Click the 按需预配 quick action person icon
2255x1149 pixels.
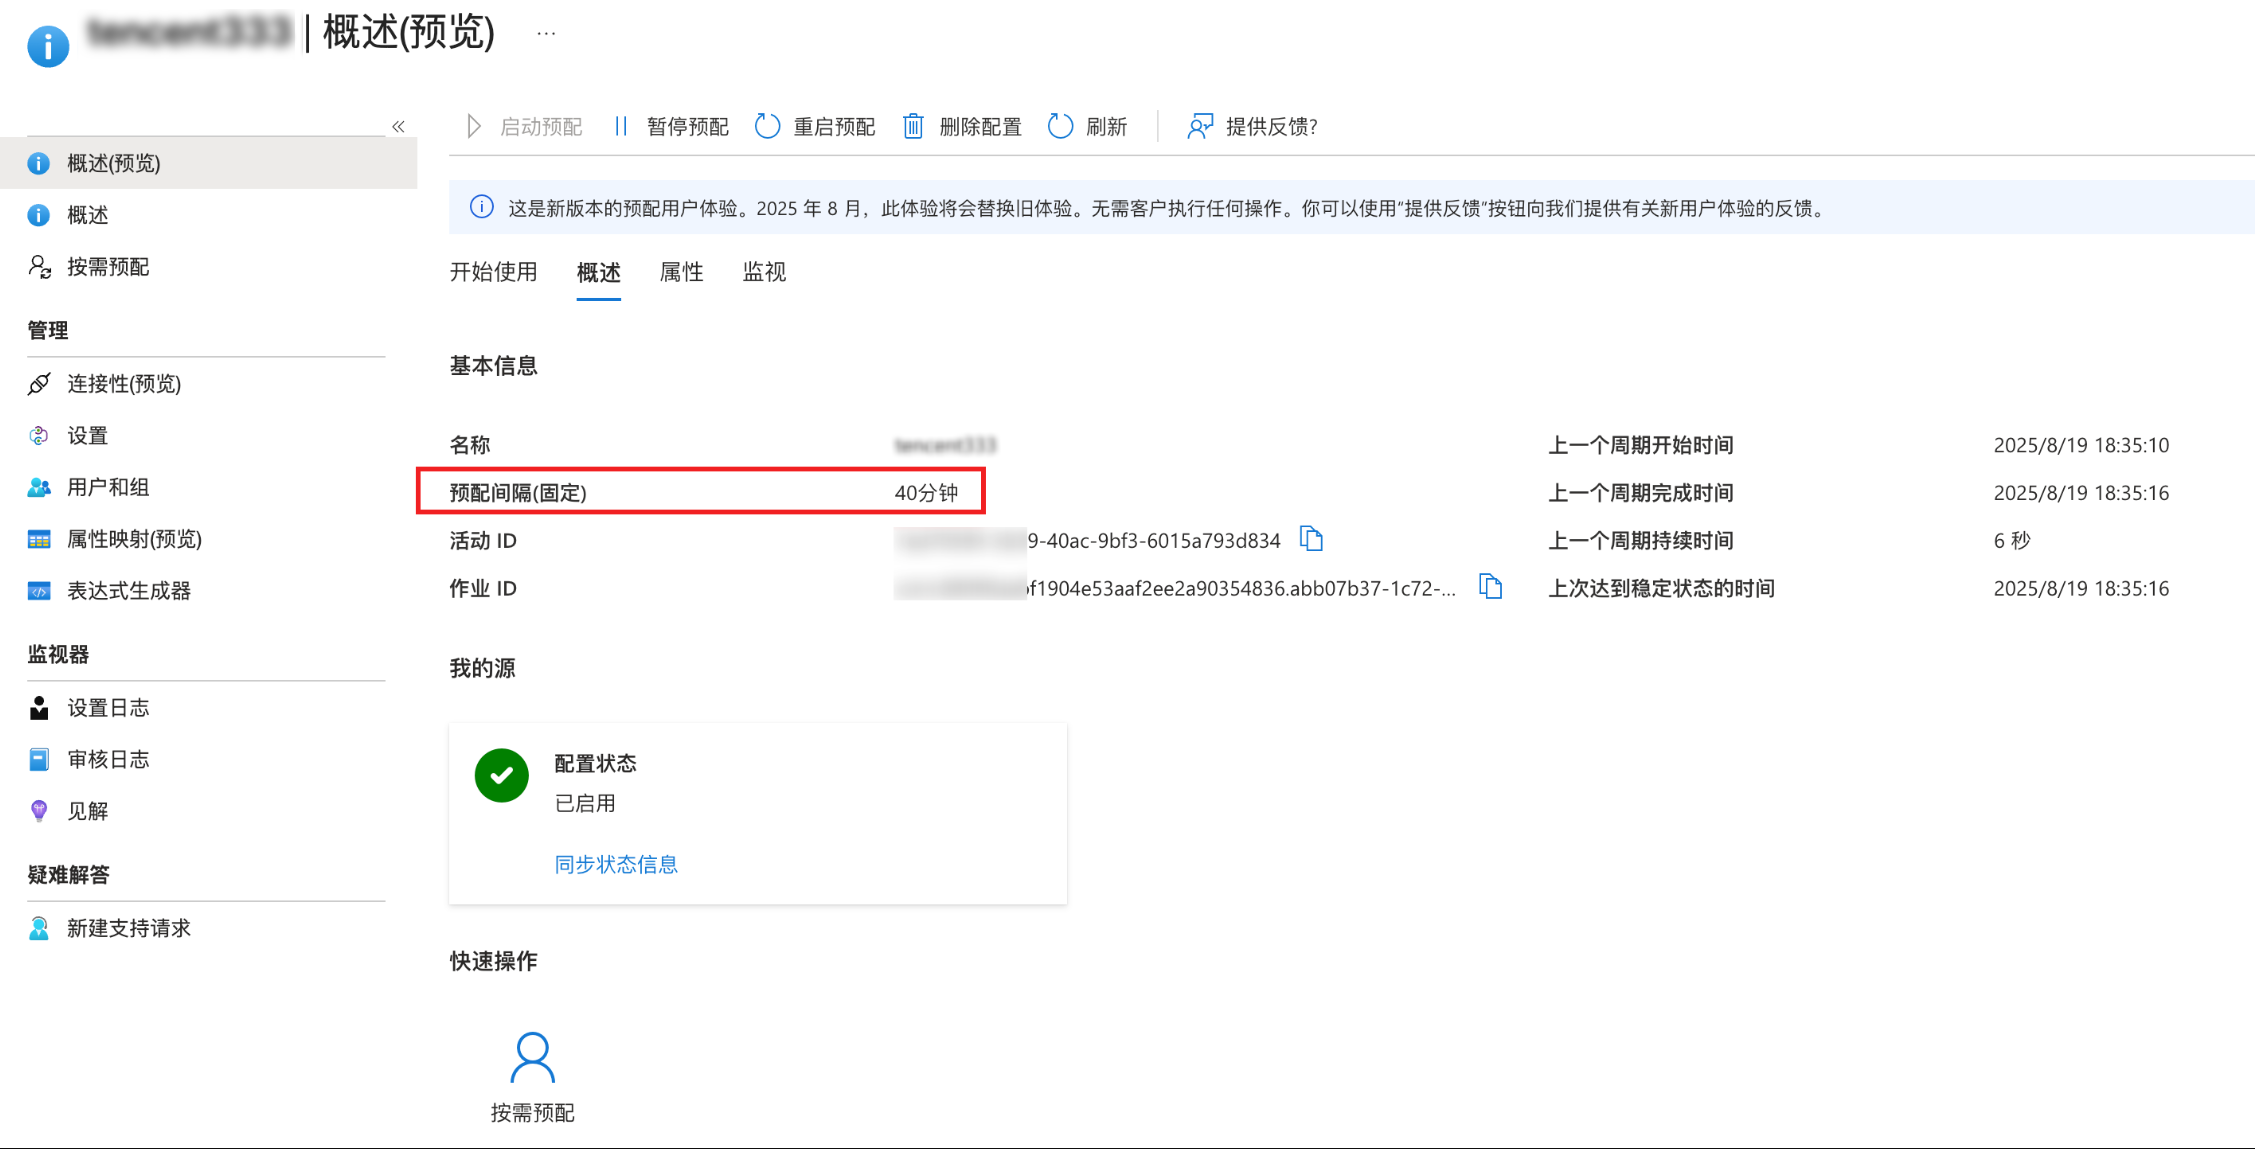532,1059
